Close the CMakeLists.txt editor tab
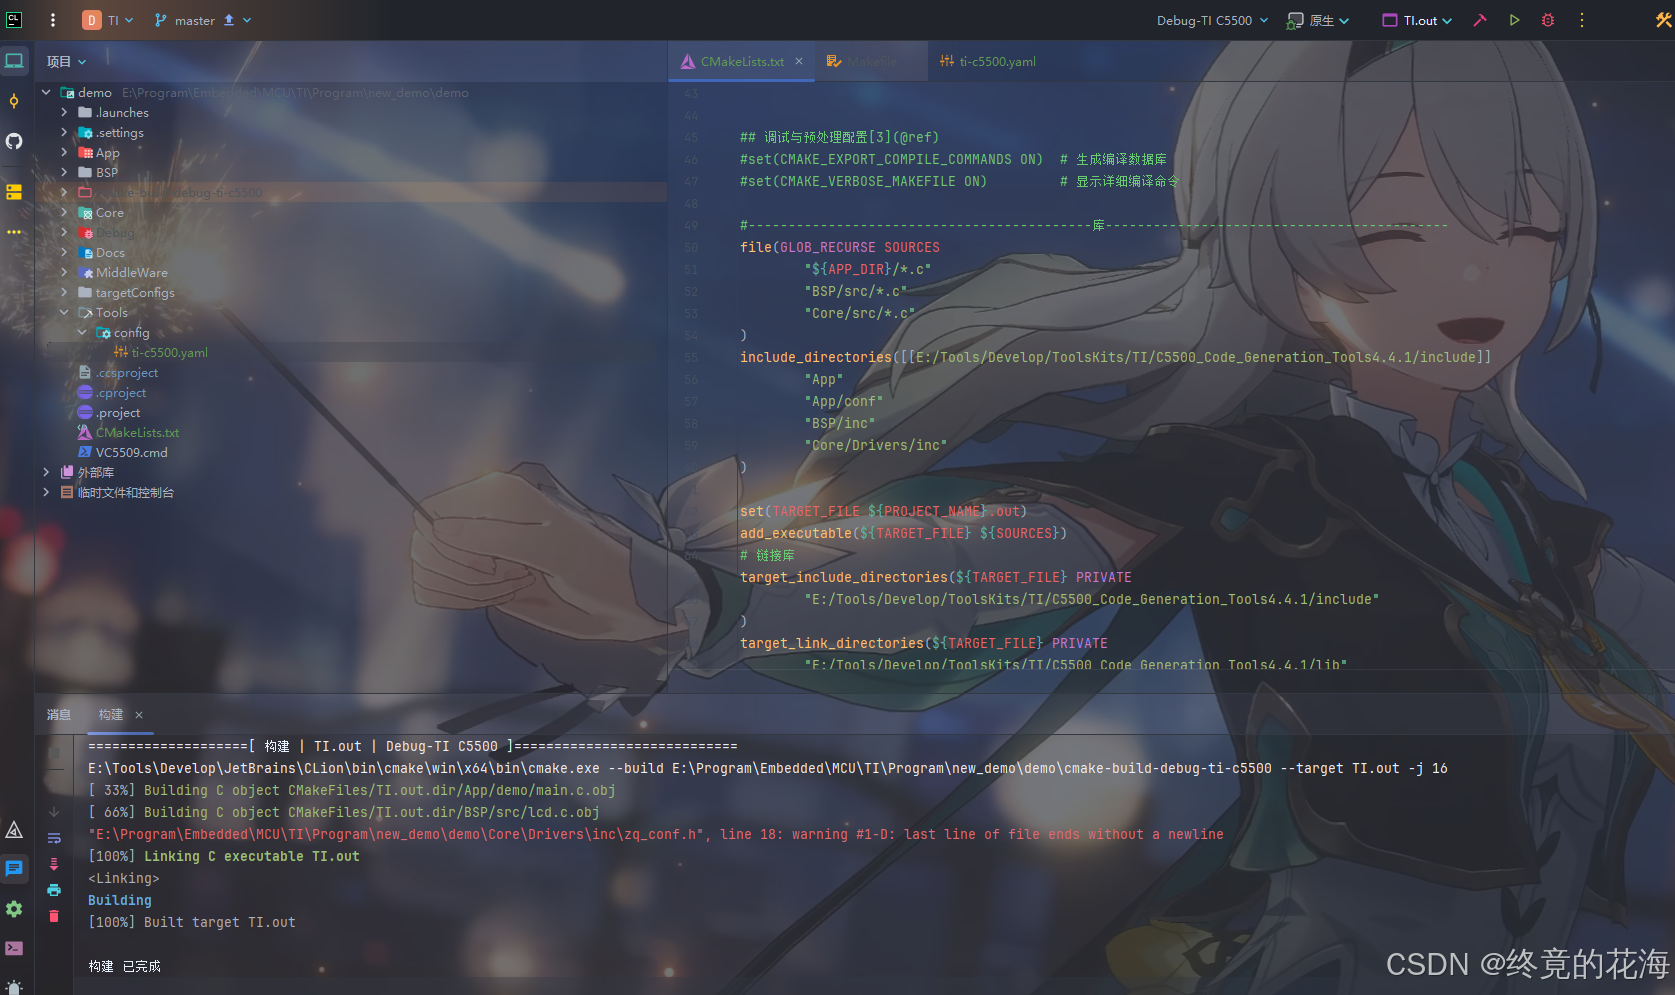The height and width of the screenshot is (995, 1675). [799, 61]
